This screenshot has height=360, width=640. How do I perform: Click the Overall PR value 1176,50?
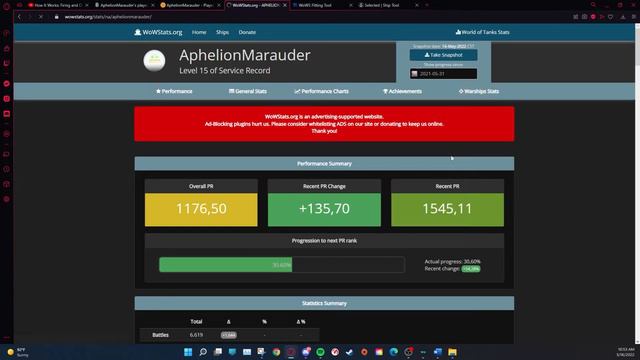(x=201, y=209)
